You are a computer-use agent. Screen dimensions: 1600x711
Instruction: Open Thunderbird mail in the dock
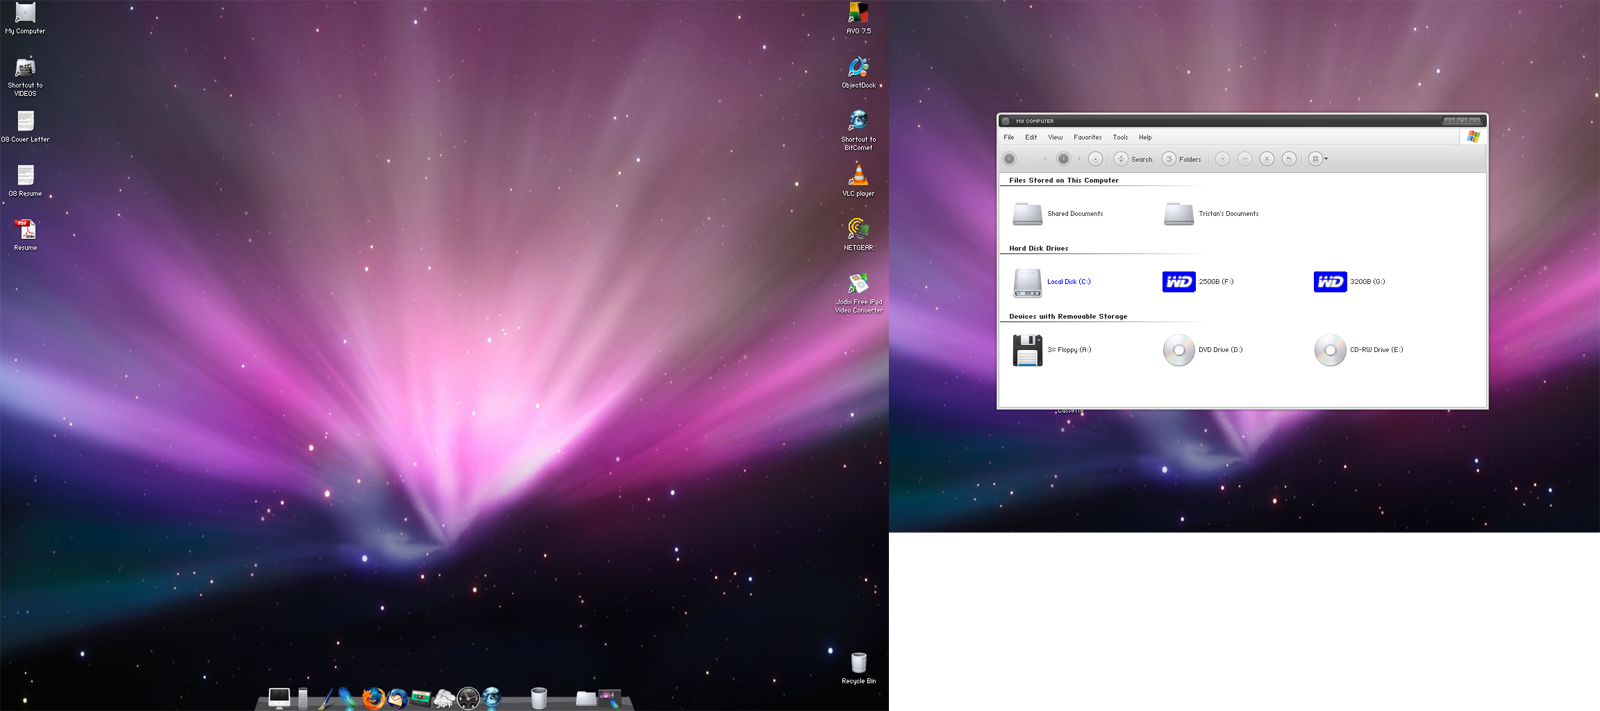click(x=397, y=698)
